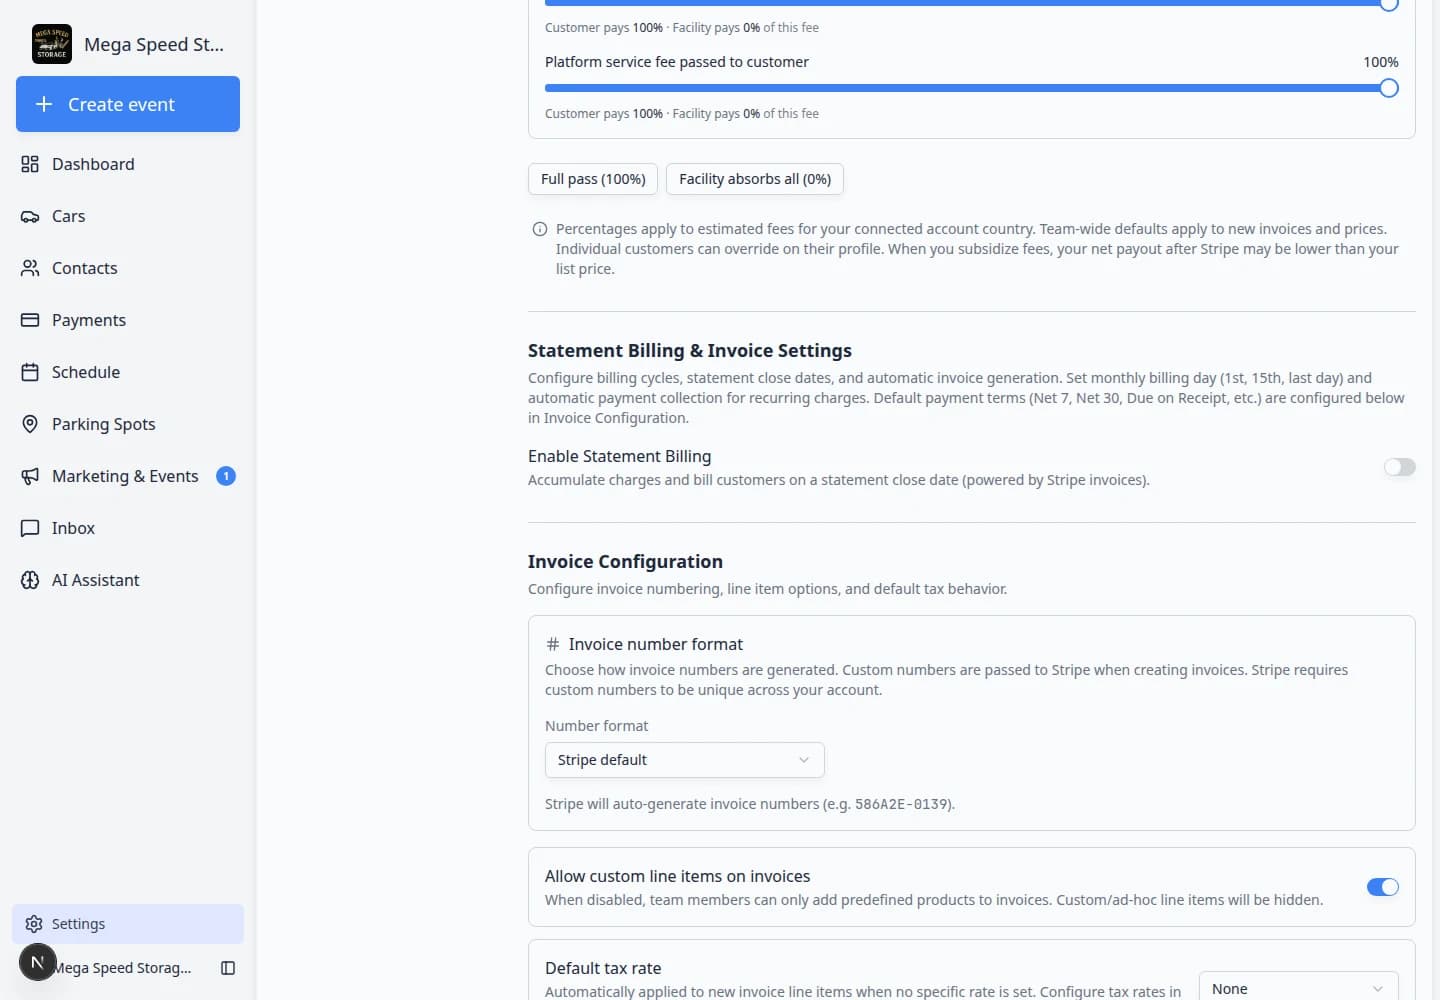Enable Statement Billing toggle

tap(1399, 467)
